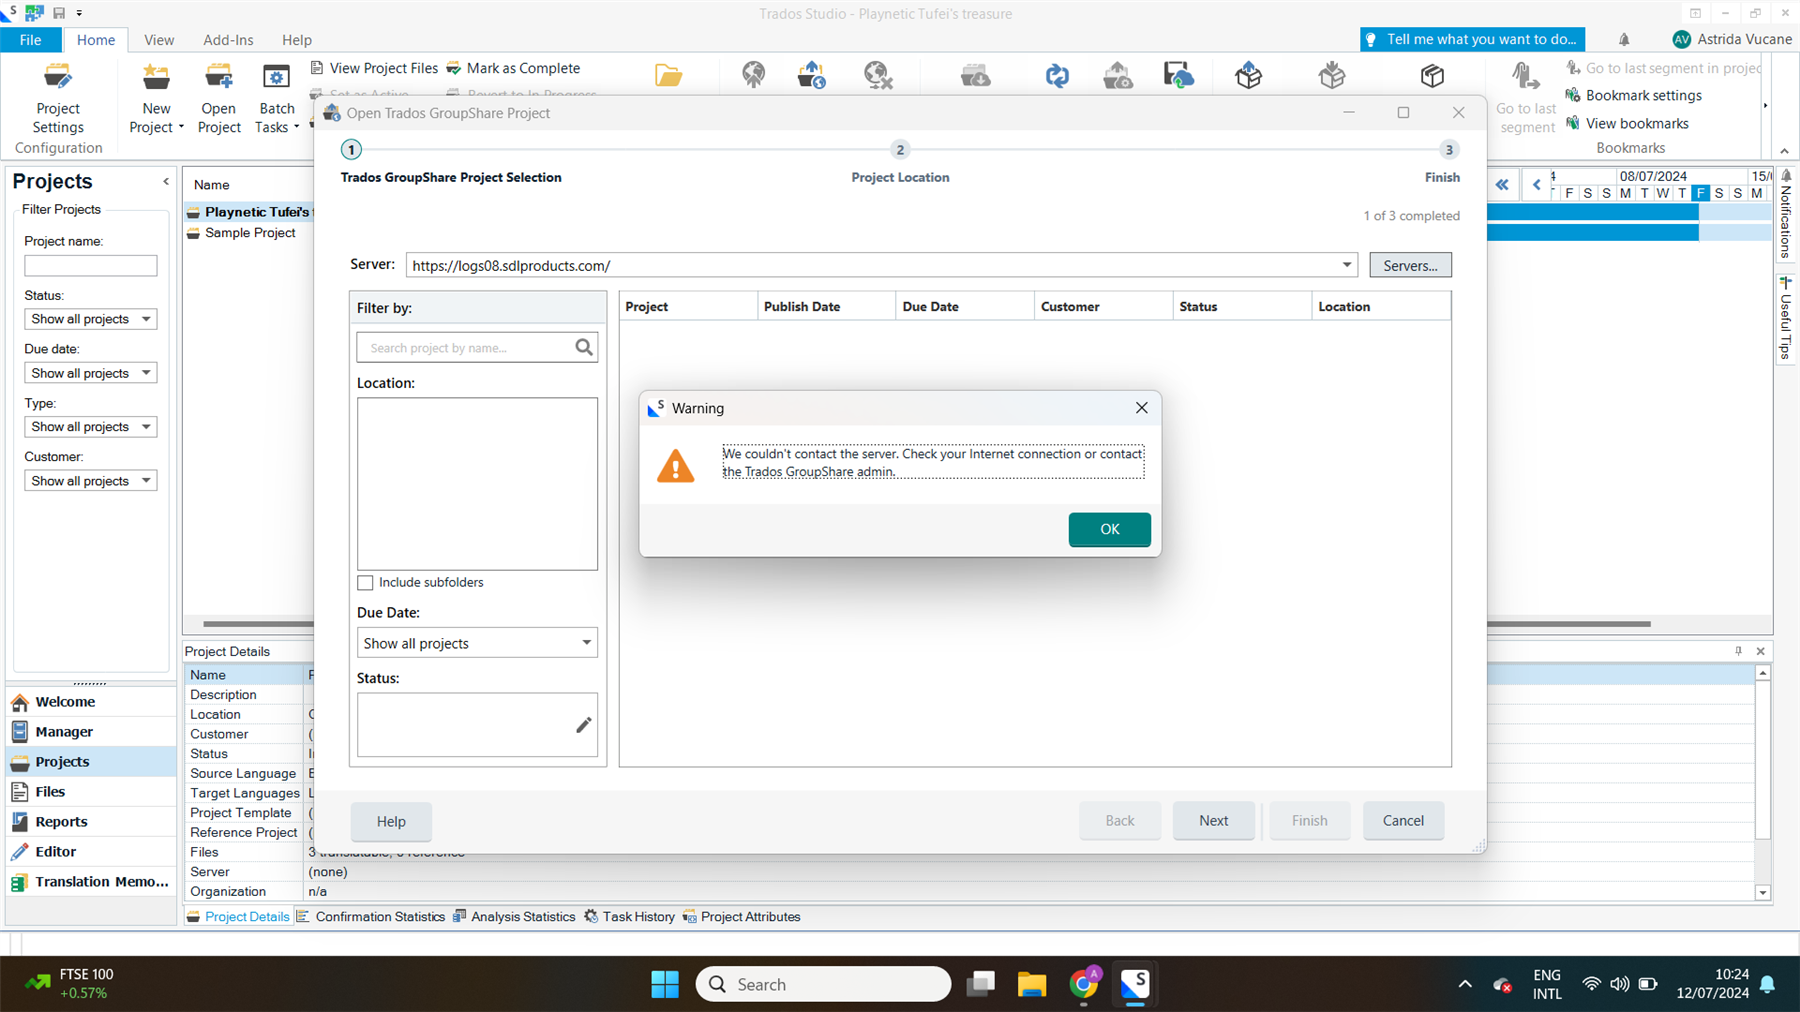Viewport: 1800px width, 1012px height.
Task: Switch to the Project Attributes tab
Action: click(741, 917)
